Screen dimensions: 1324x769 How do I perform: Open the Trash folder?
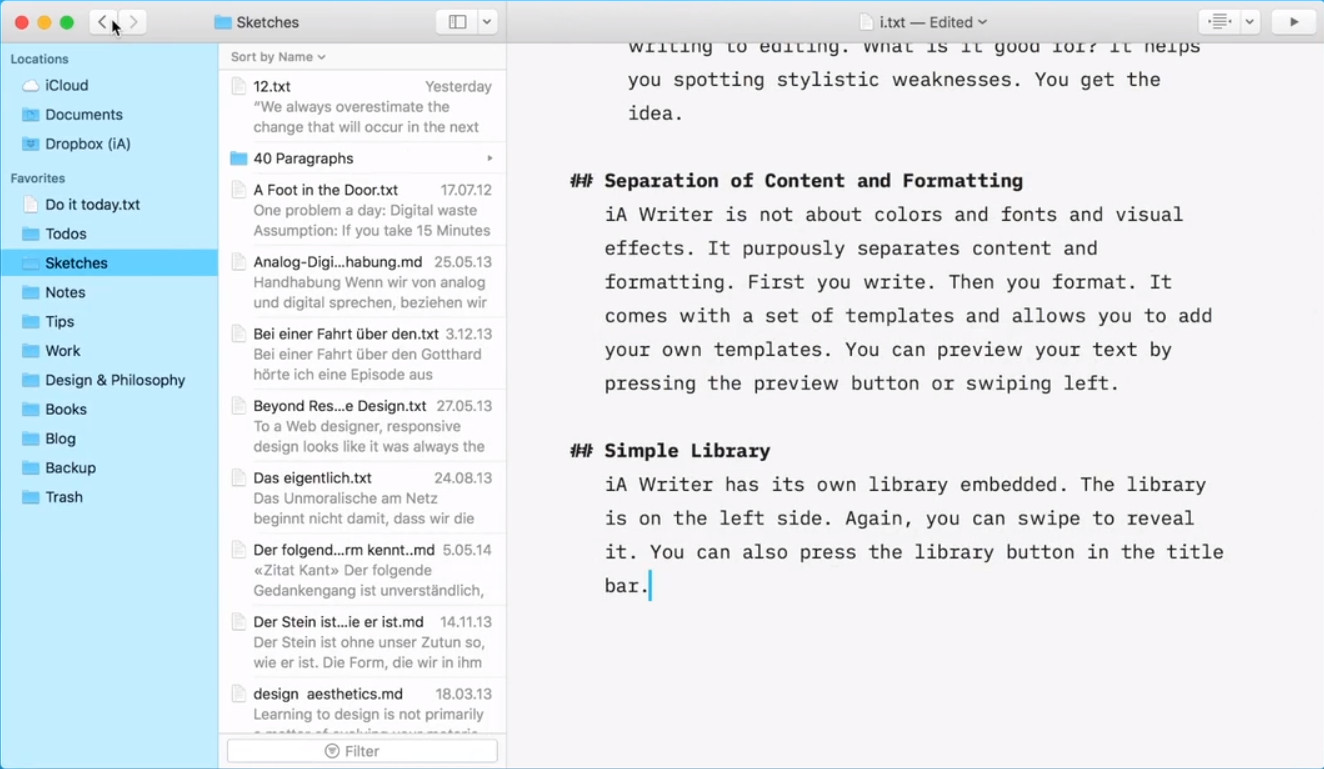point(109,497)
